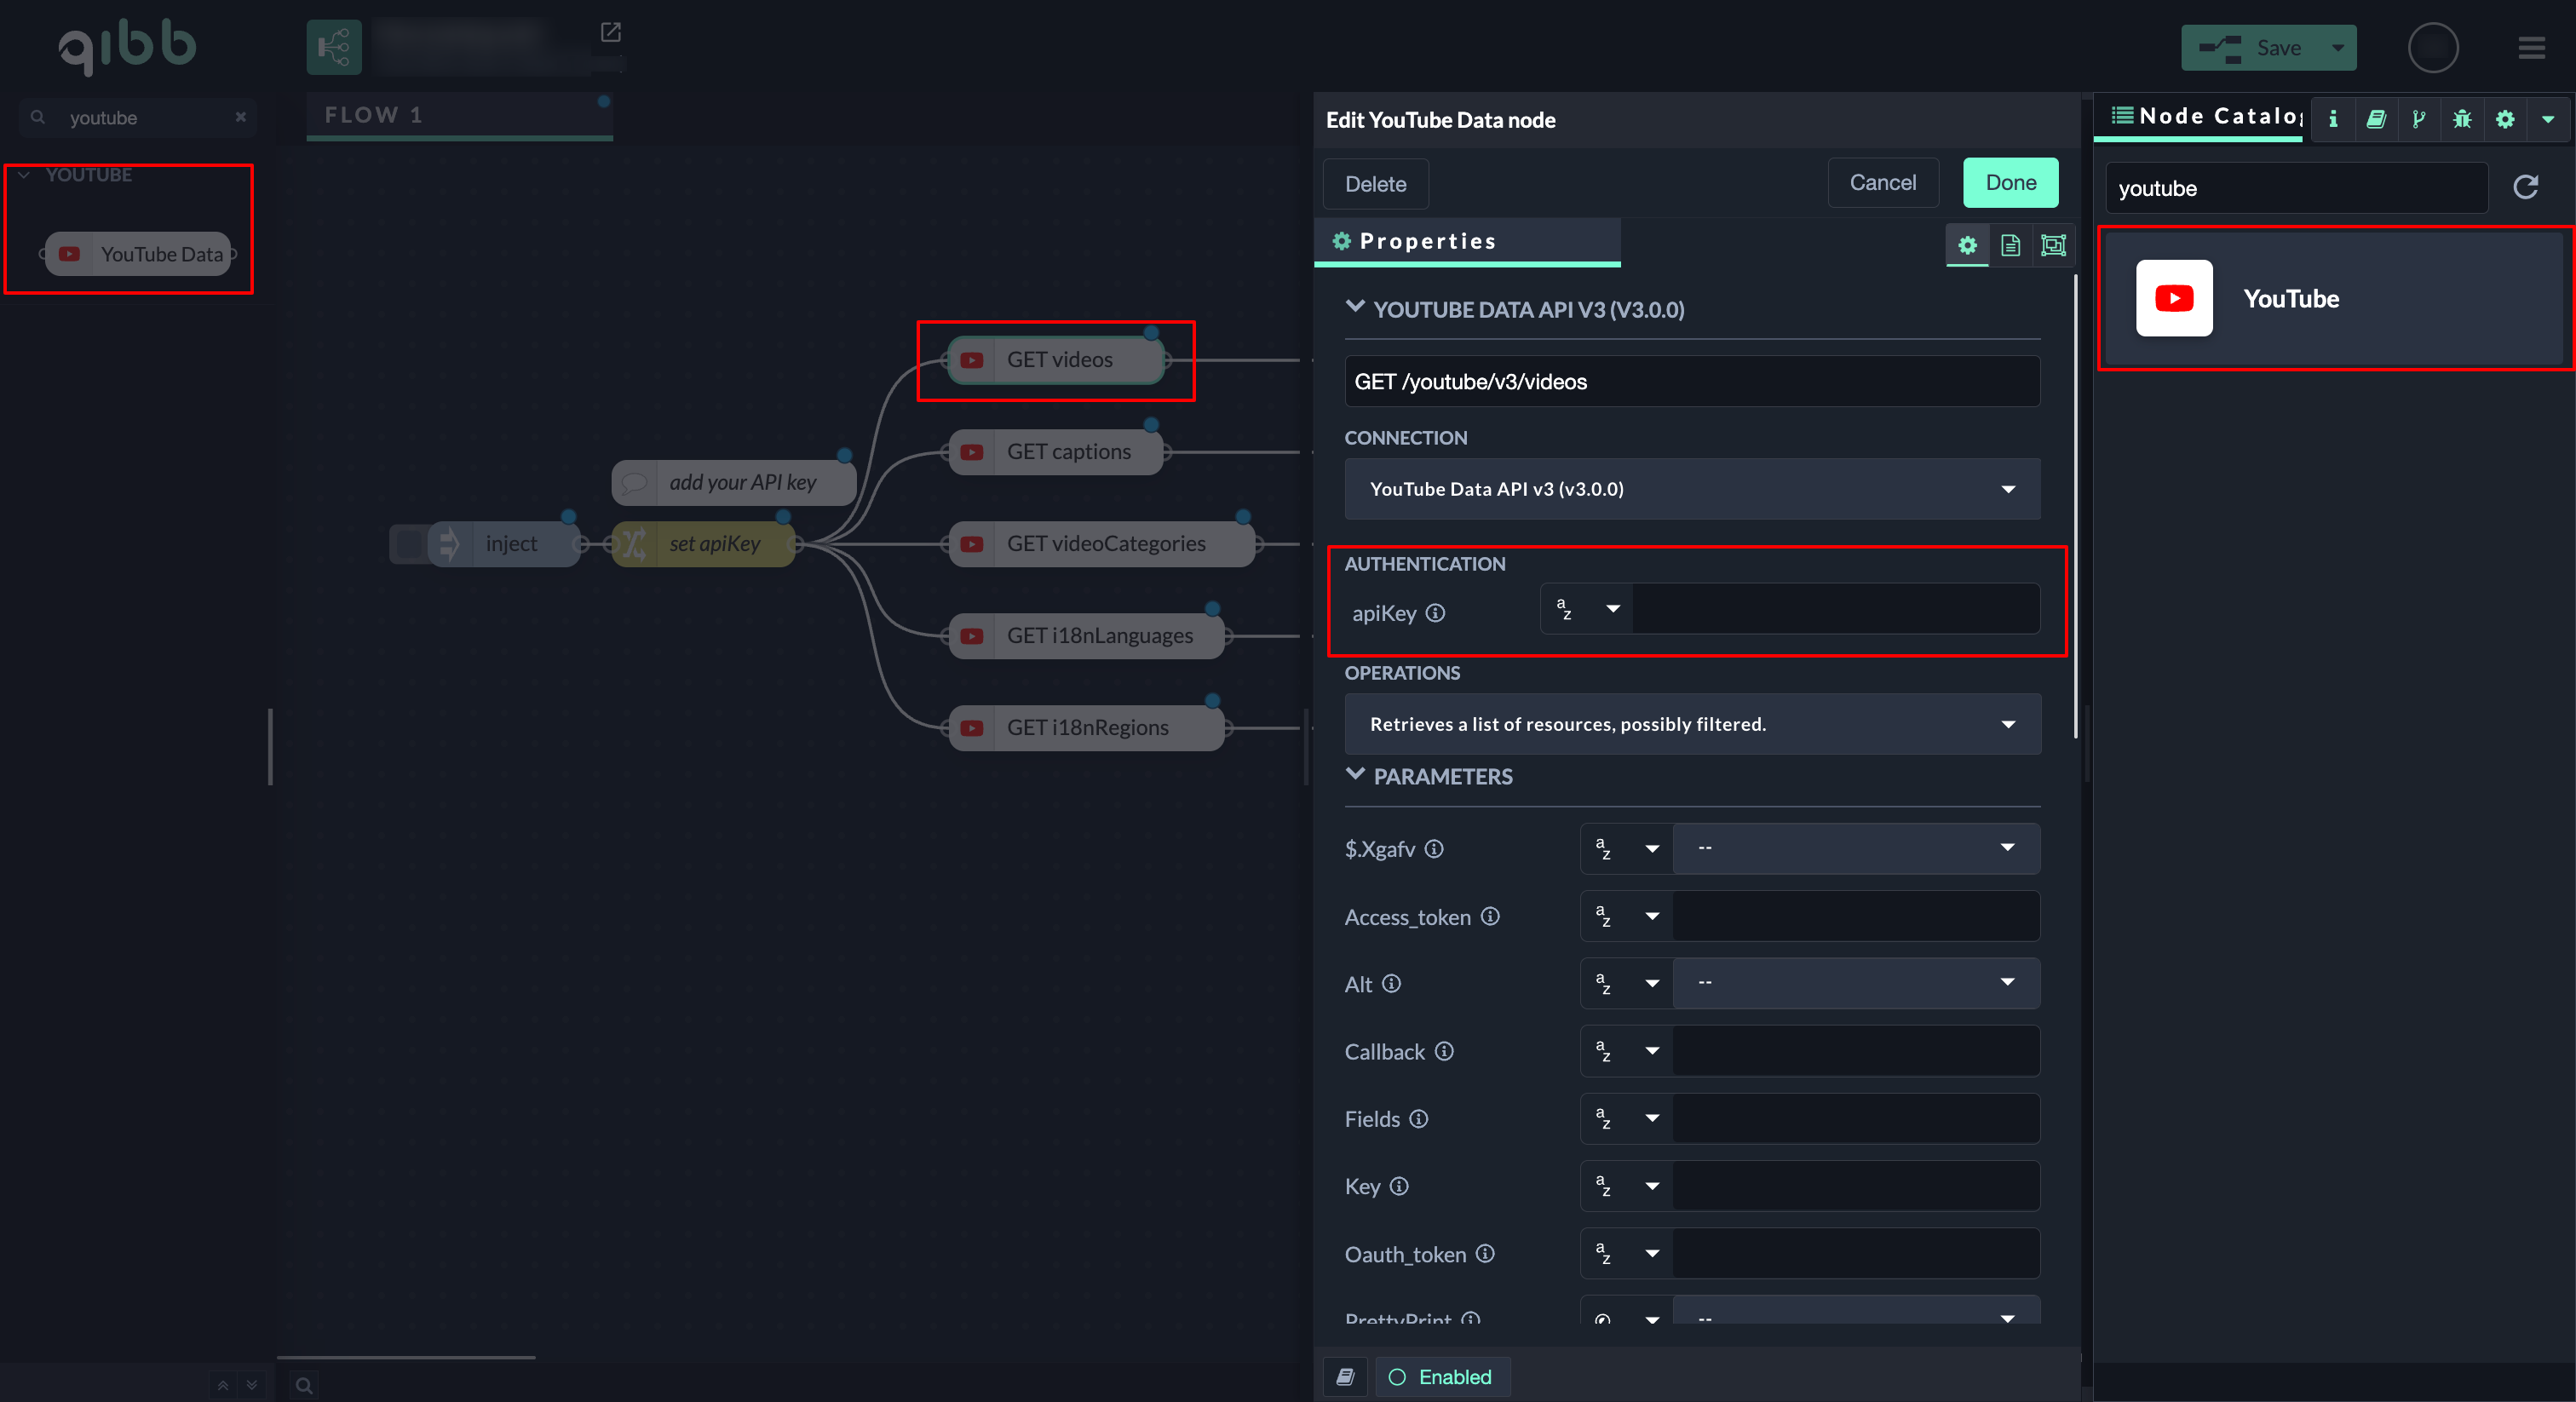Screen dimensions: 2576x1402
Task: Clear the youtube palette search
Action: 241,117
